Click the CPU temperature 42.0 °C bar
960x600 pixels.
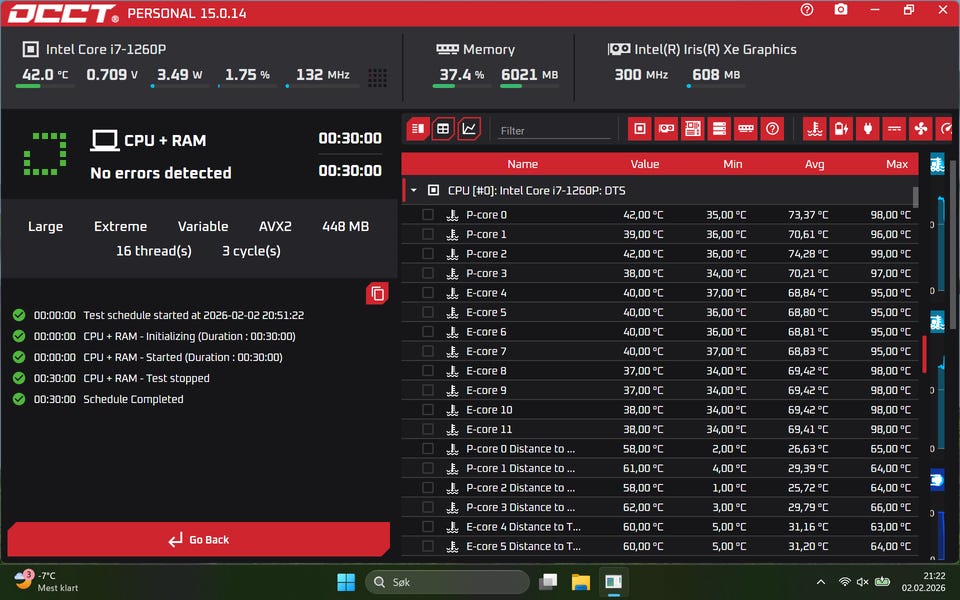pyautogui.click(x=45, y=86)
